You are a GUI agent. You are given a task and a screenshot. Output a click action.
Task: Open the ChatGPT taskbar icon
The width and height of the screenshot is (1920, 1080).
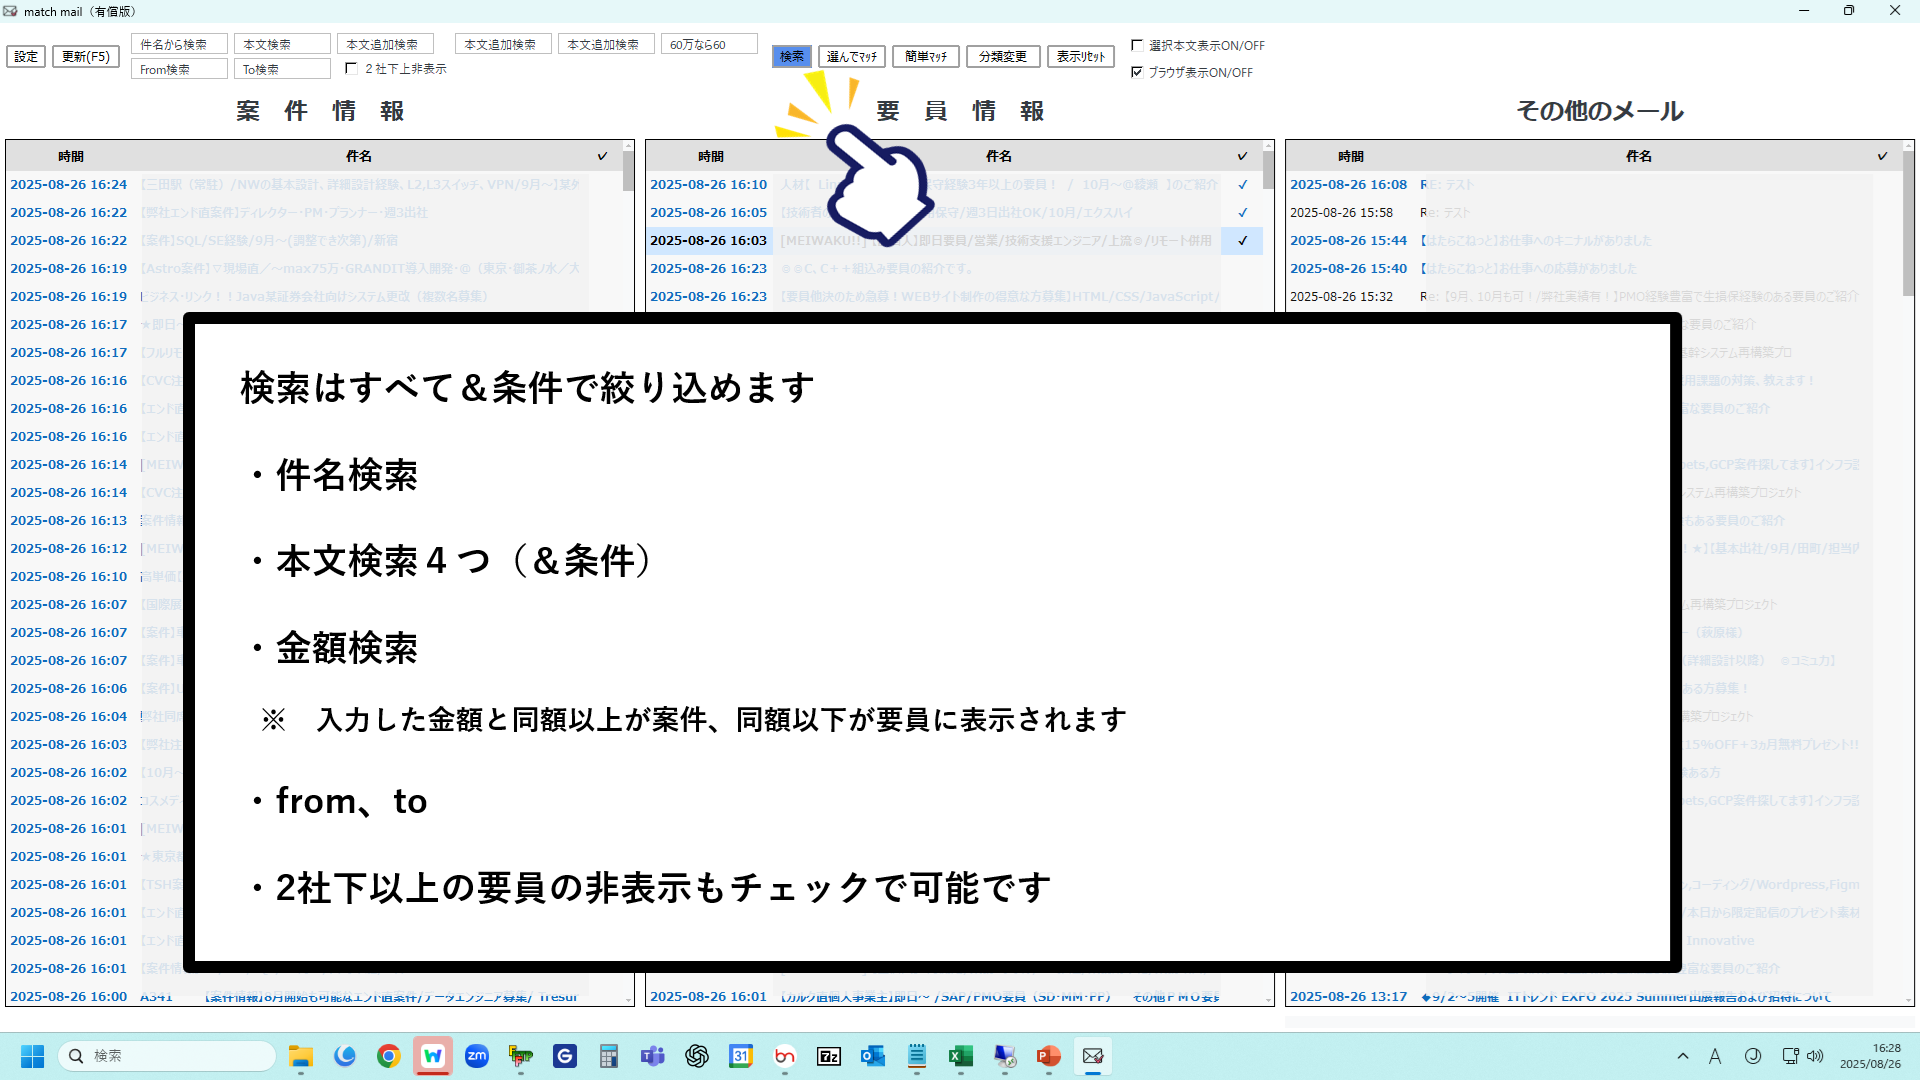tap(697, 1056)
